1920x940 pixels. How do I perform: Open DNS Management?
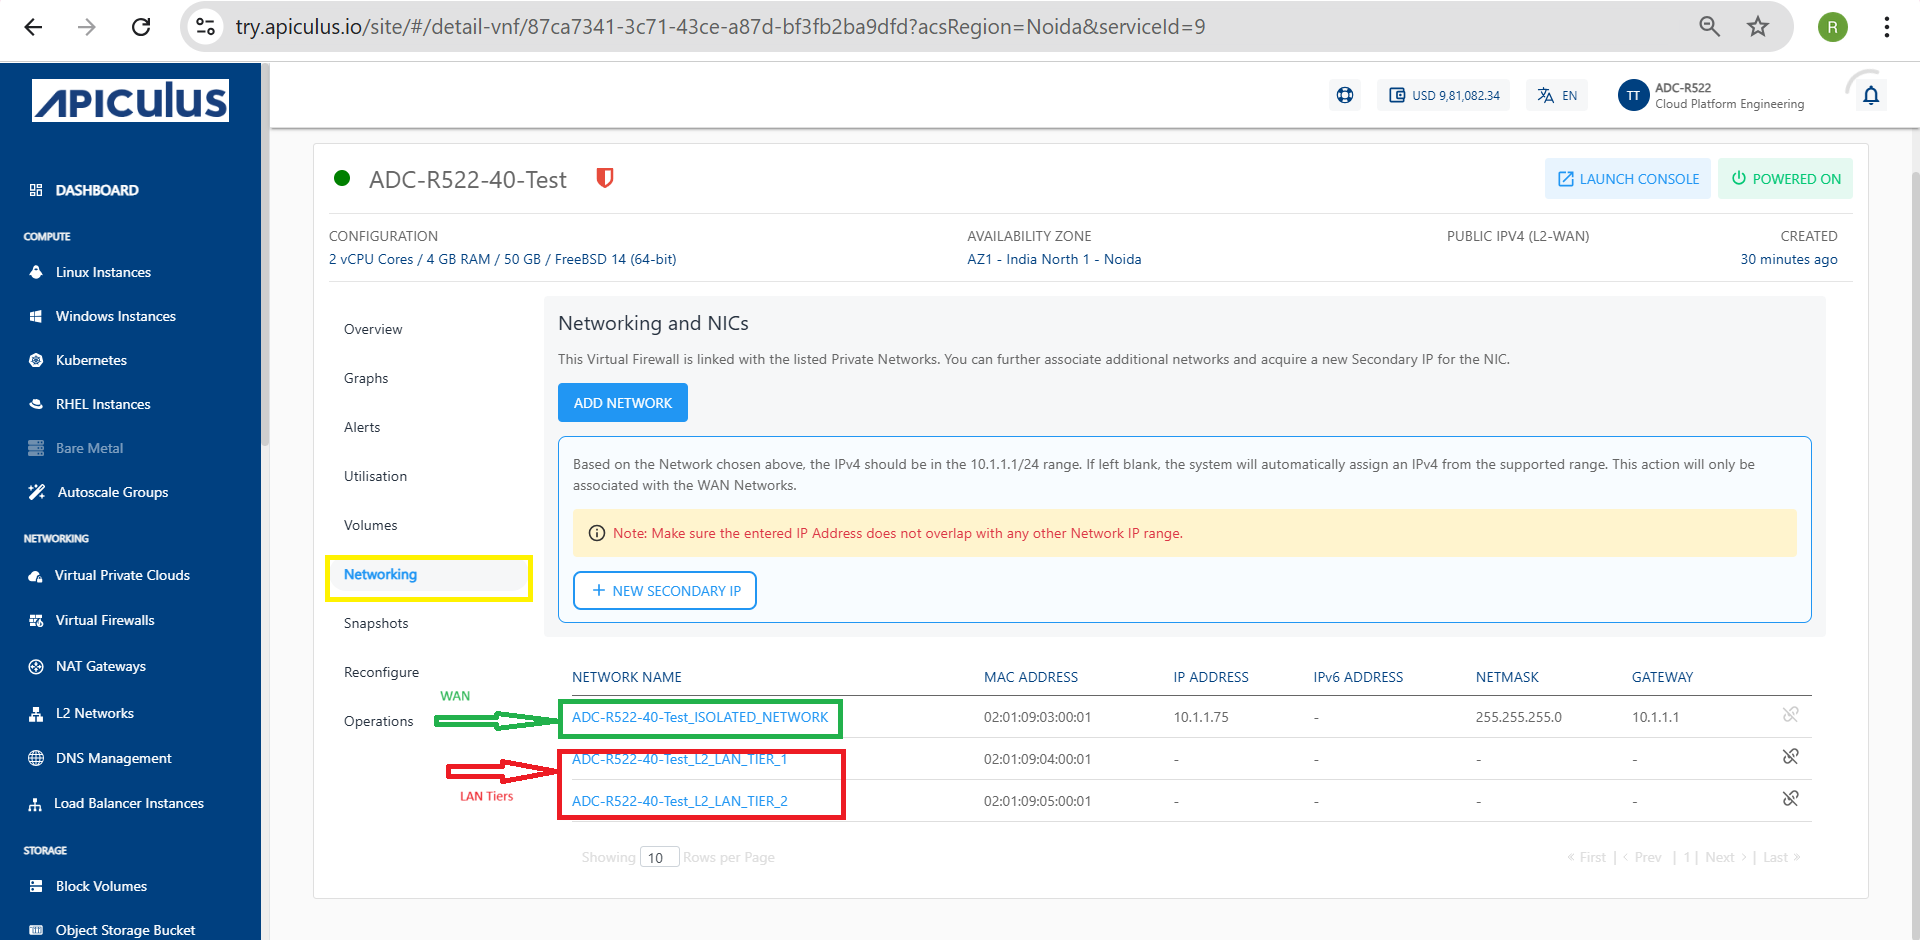111,758
